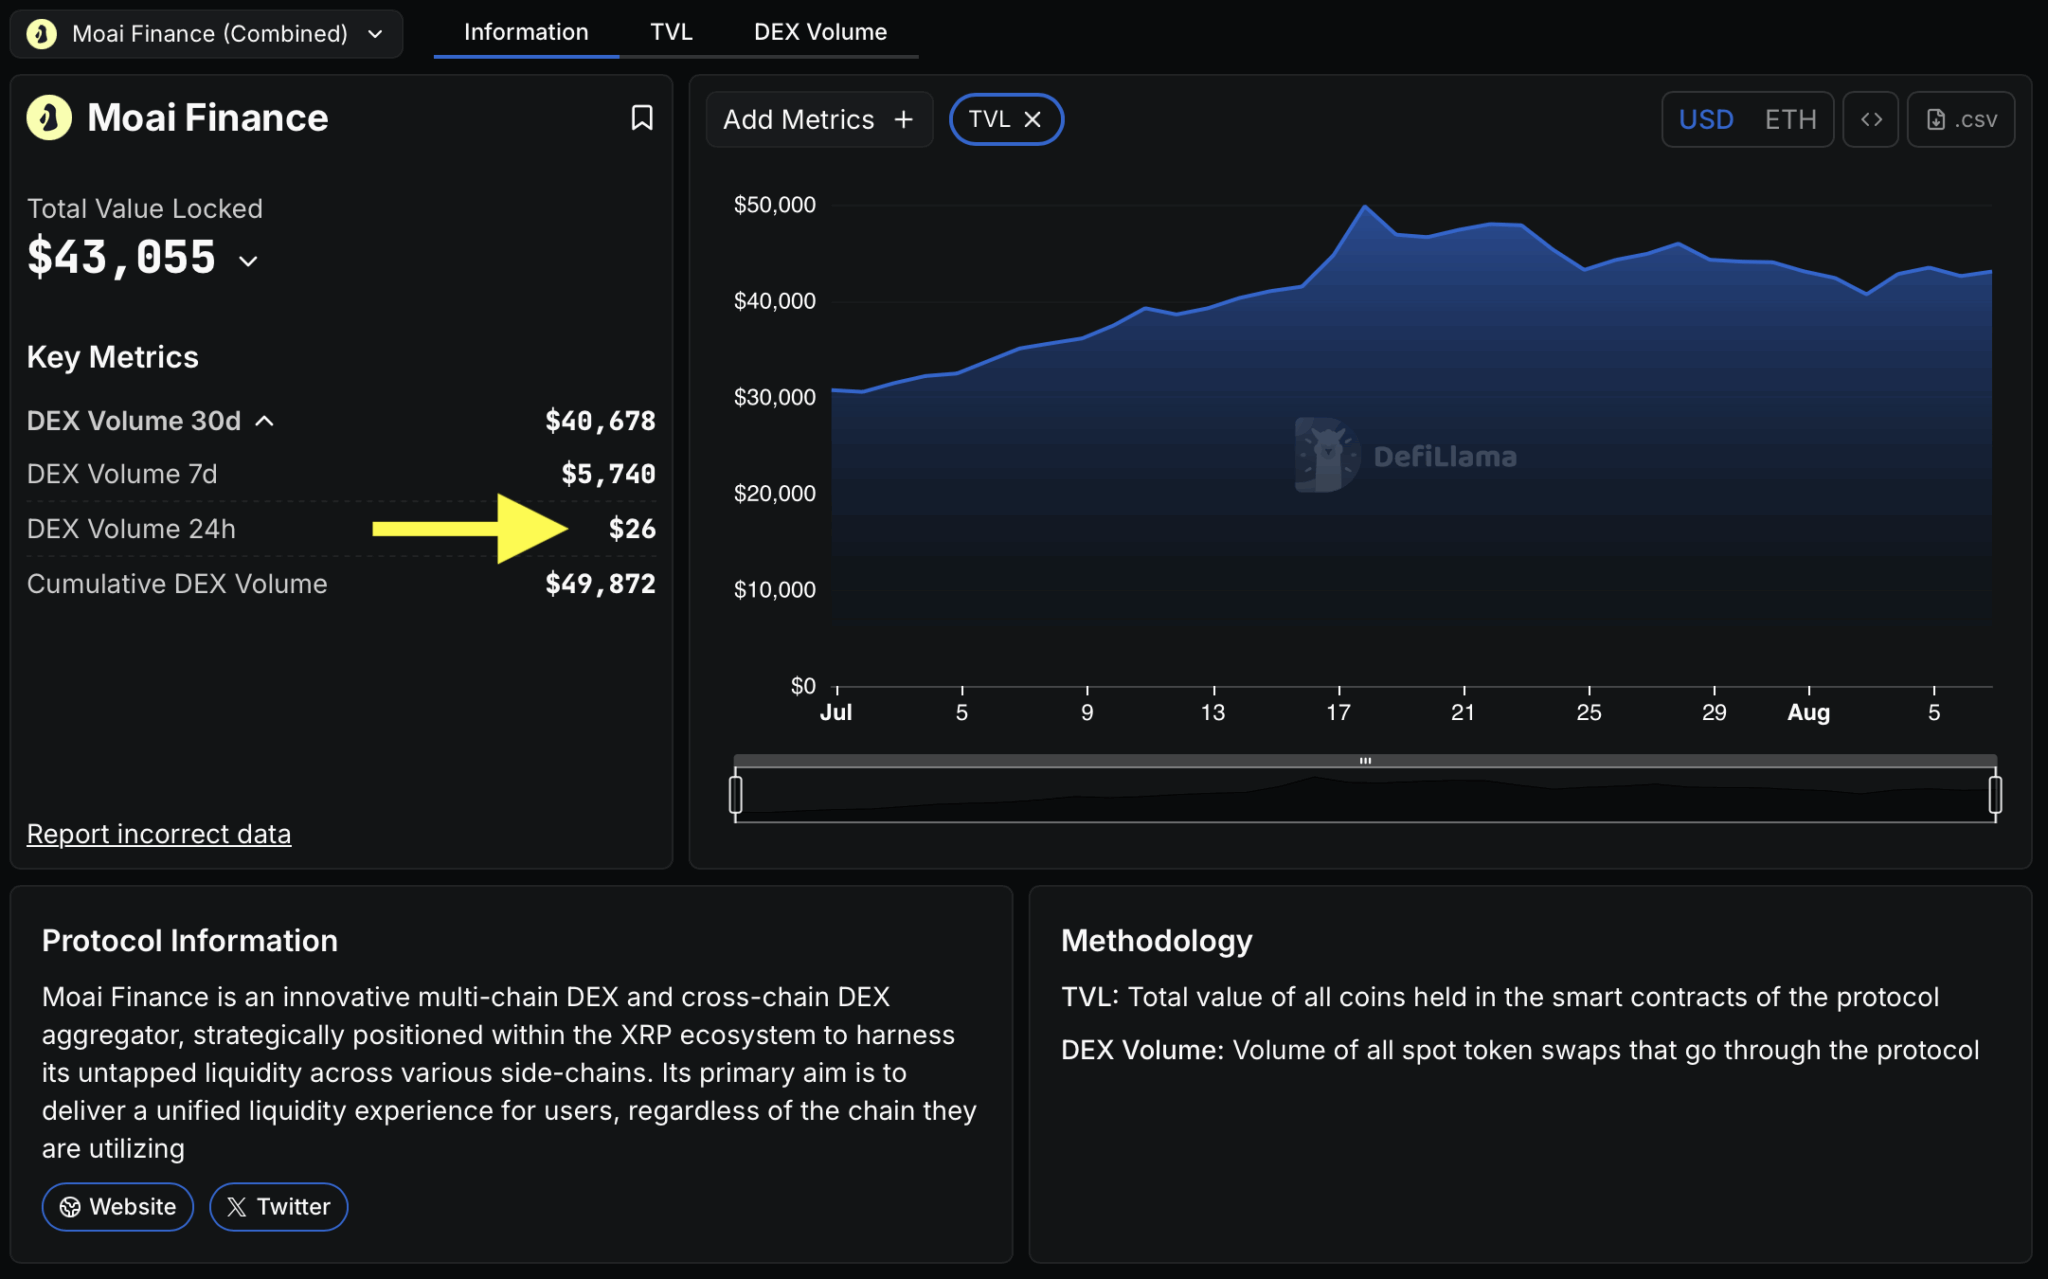
Task: Switch chart denomination to ETH
Action: coord(1790,120)
